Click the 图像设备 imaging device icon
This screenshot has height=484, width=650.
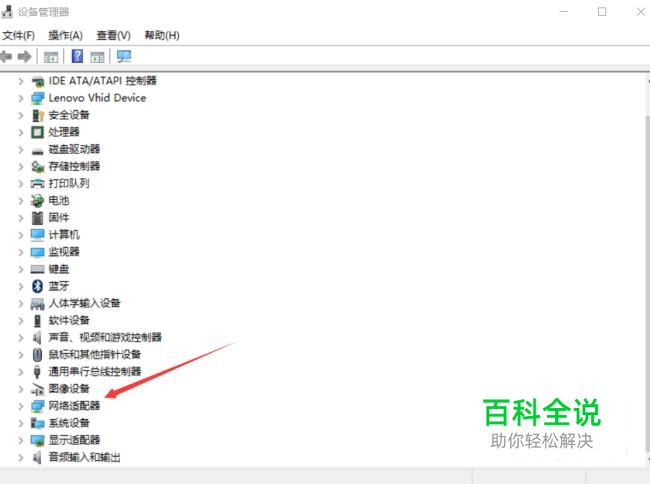tap(38, 389)
